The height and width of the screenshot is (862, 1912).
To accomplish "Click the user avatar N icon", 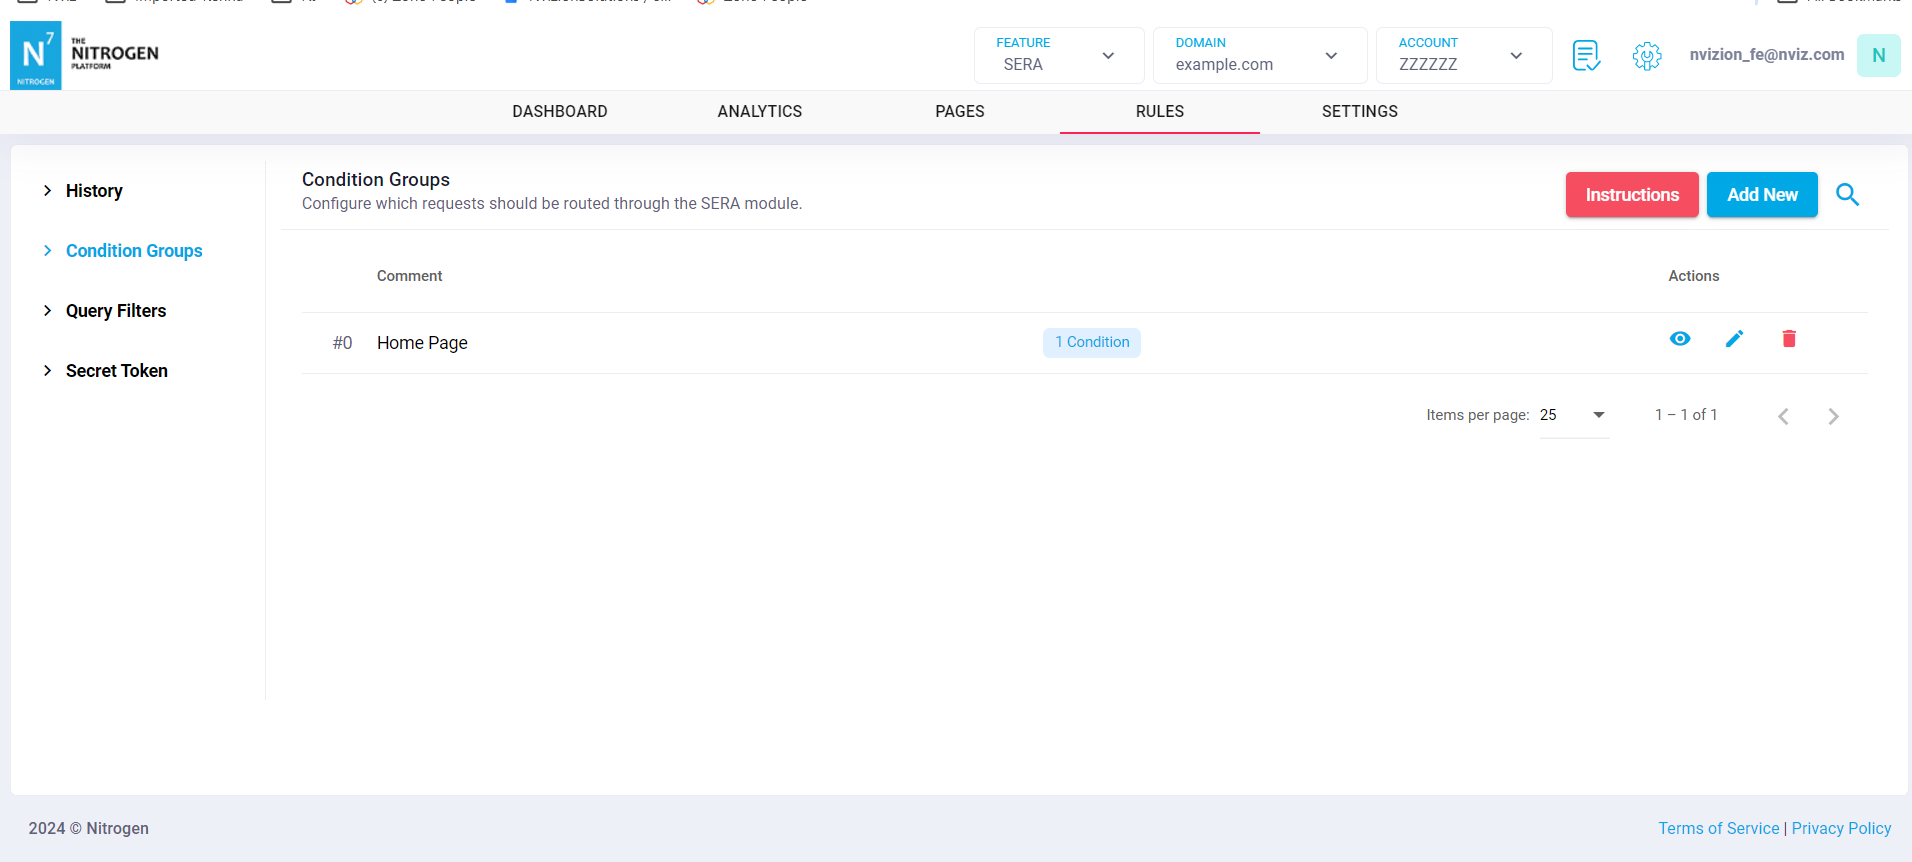I will point(1878,56).
